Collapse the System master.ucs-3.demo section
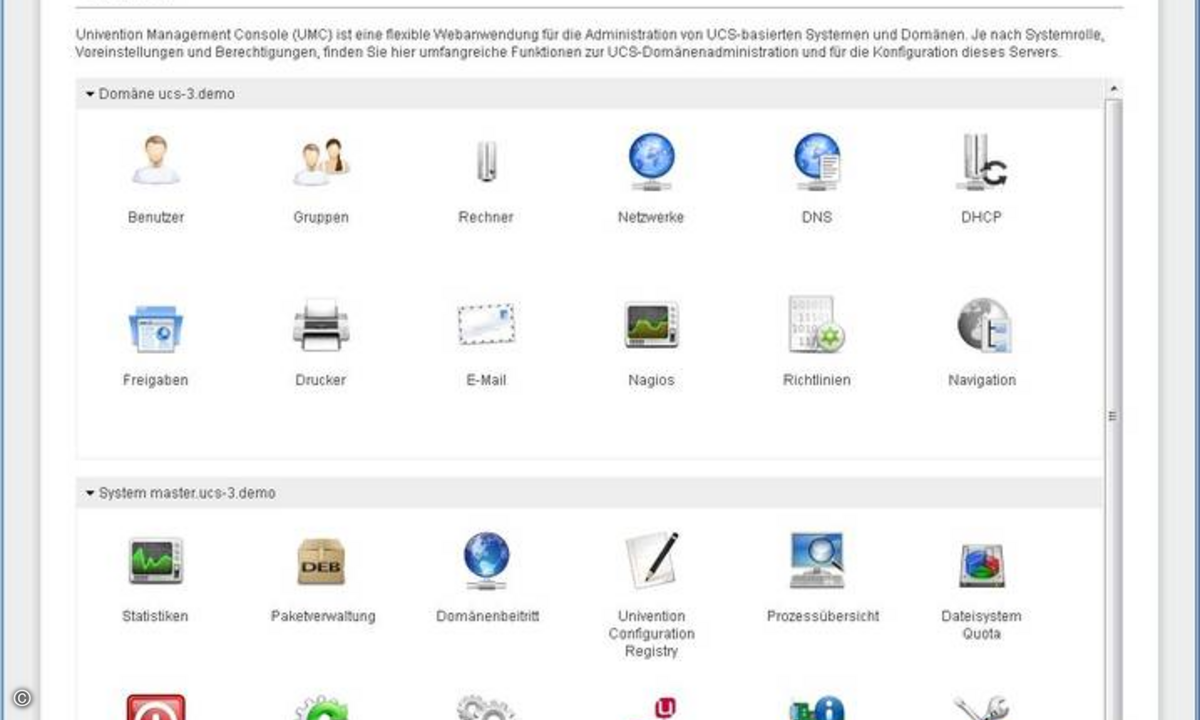 click(90, 493)
